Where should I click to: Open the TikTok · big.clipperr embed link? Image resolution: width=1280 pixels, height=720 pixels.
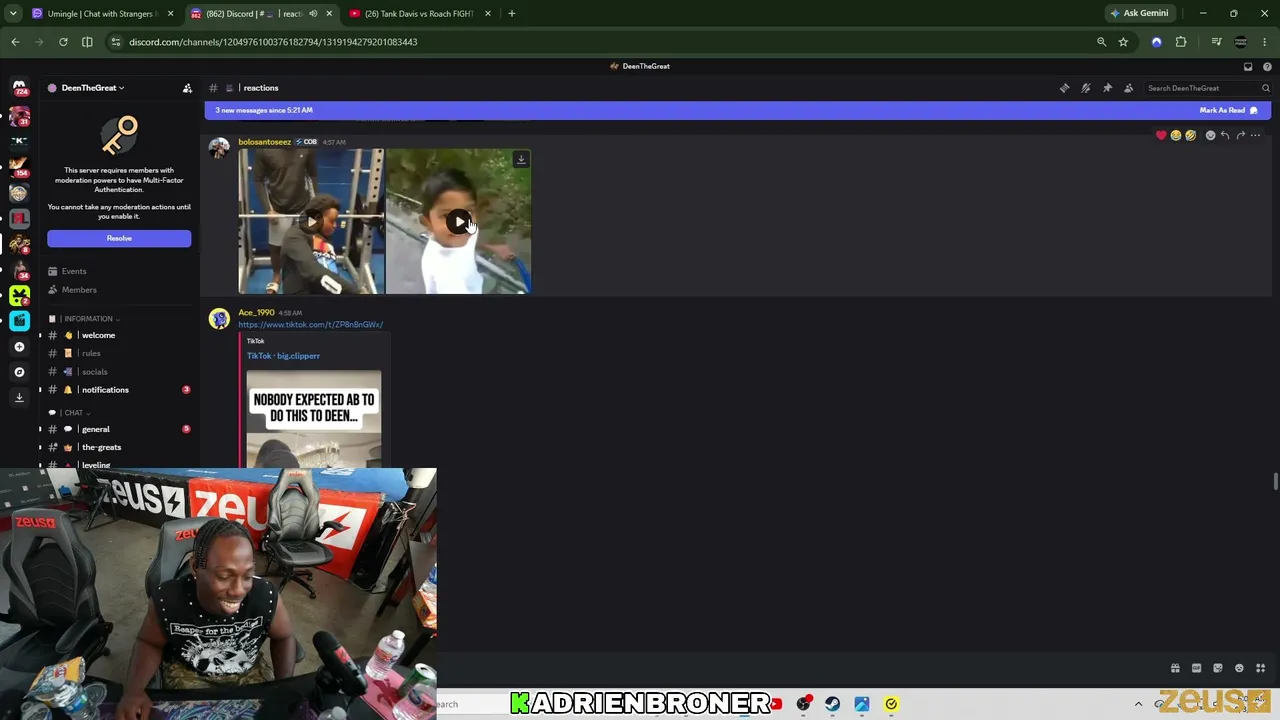pyautogui.click(x=283, y=356)
